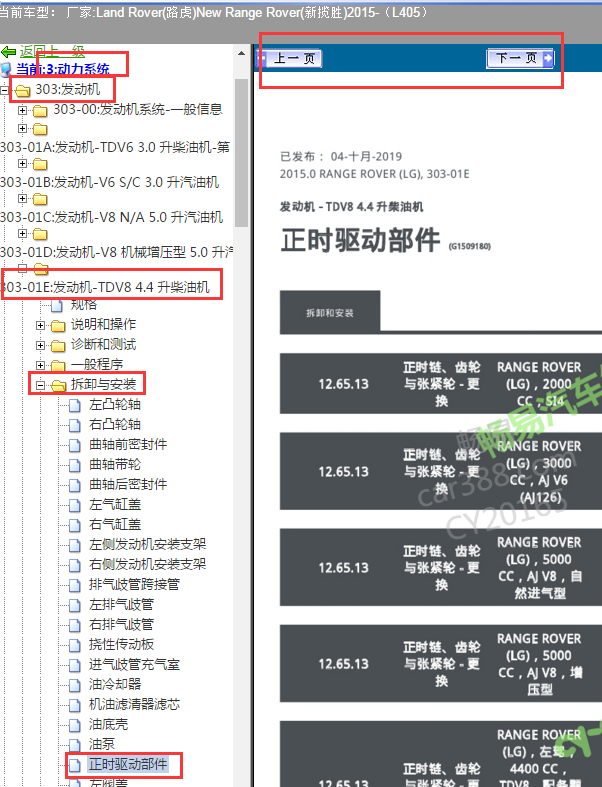Expand the 303-00:发动机系统-一般信息 node
The height and width of the screenshot is (787, 602).
22,109
